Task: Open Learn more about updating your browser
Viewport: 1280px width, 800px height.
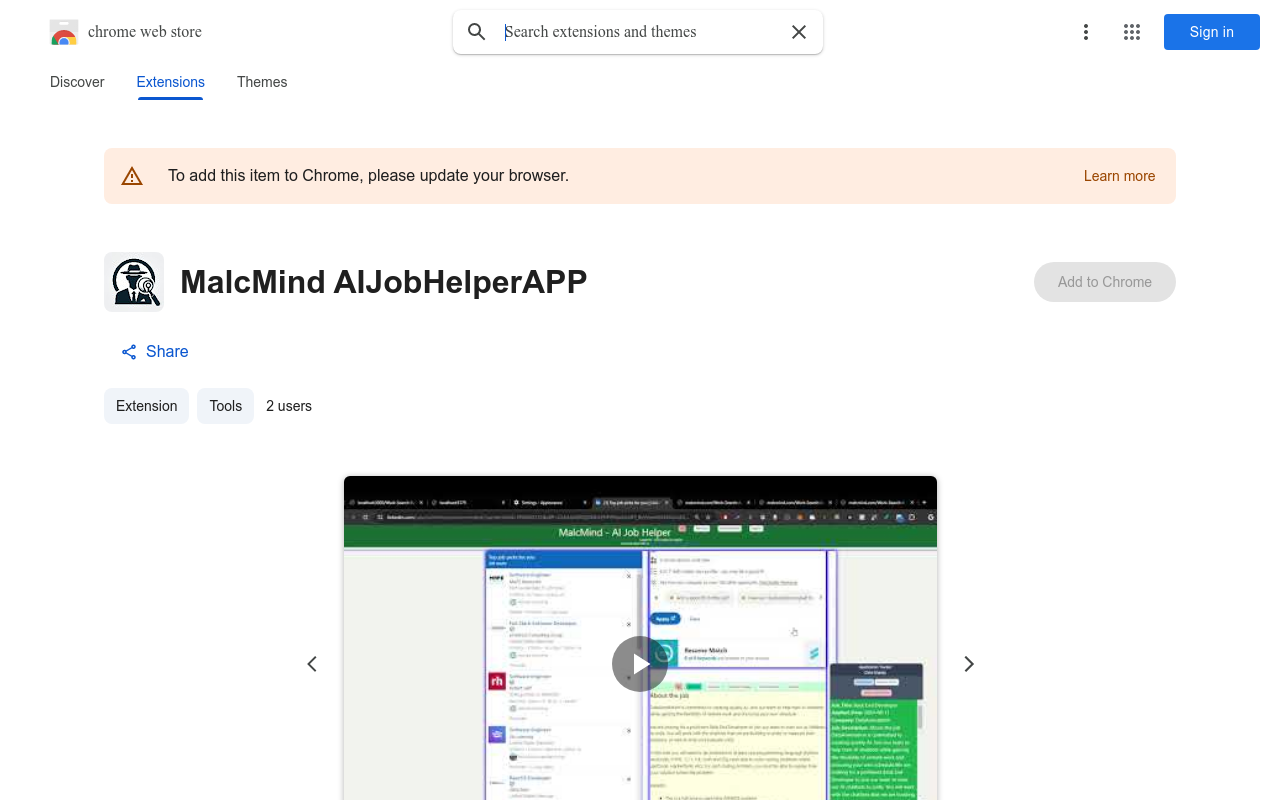Action: point(1119,176)
